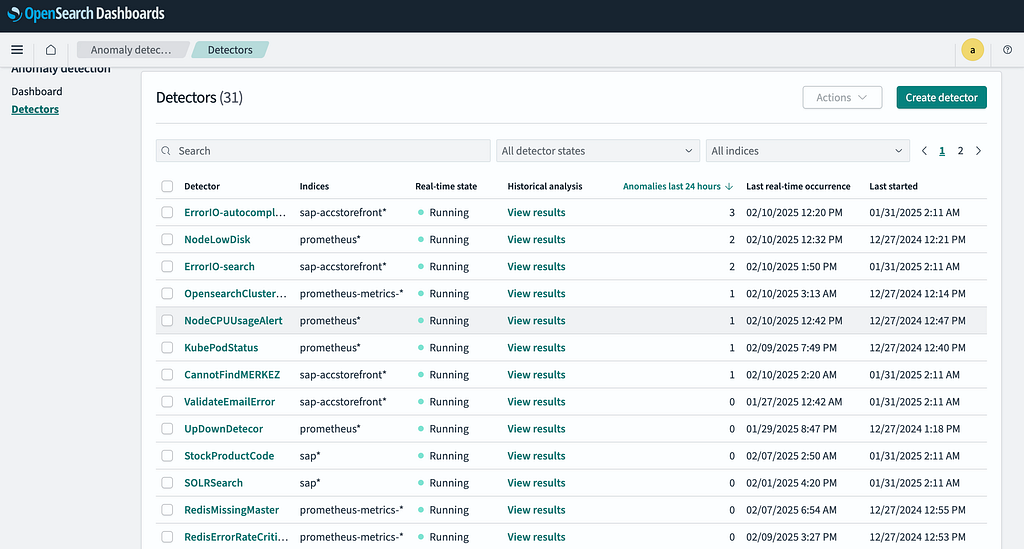View results for StockProductCode
The image size is (1024, 549).
tap(536, 456)
